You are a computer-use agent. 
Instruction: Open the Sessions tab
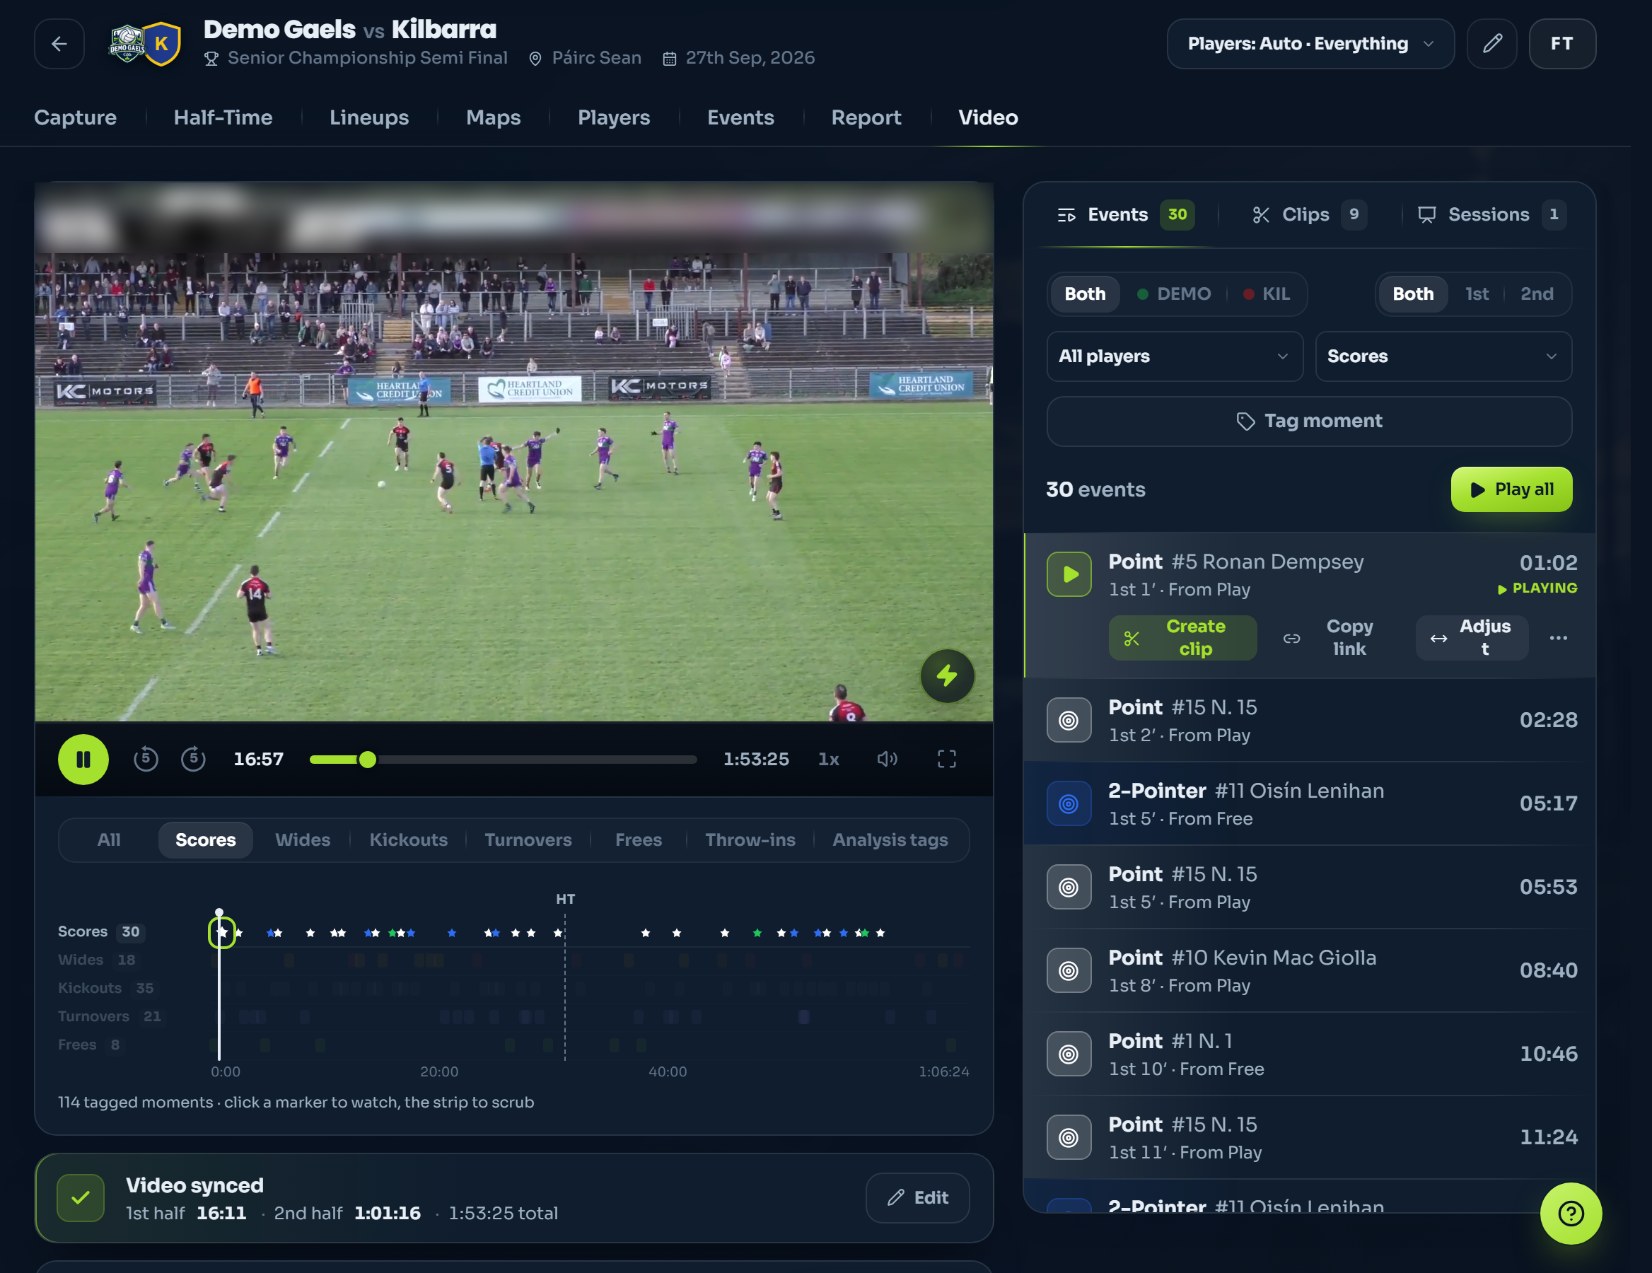point(1490,214)
